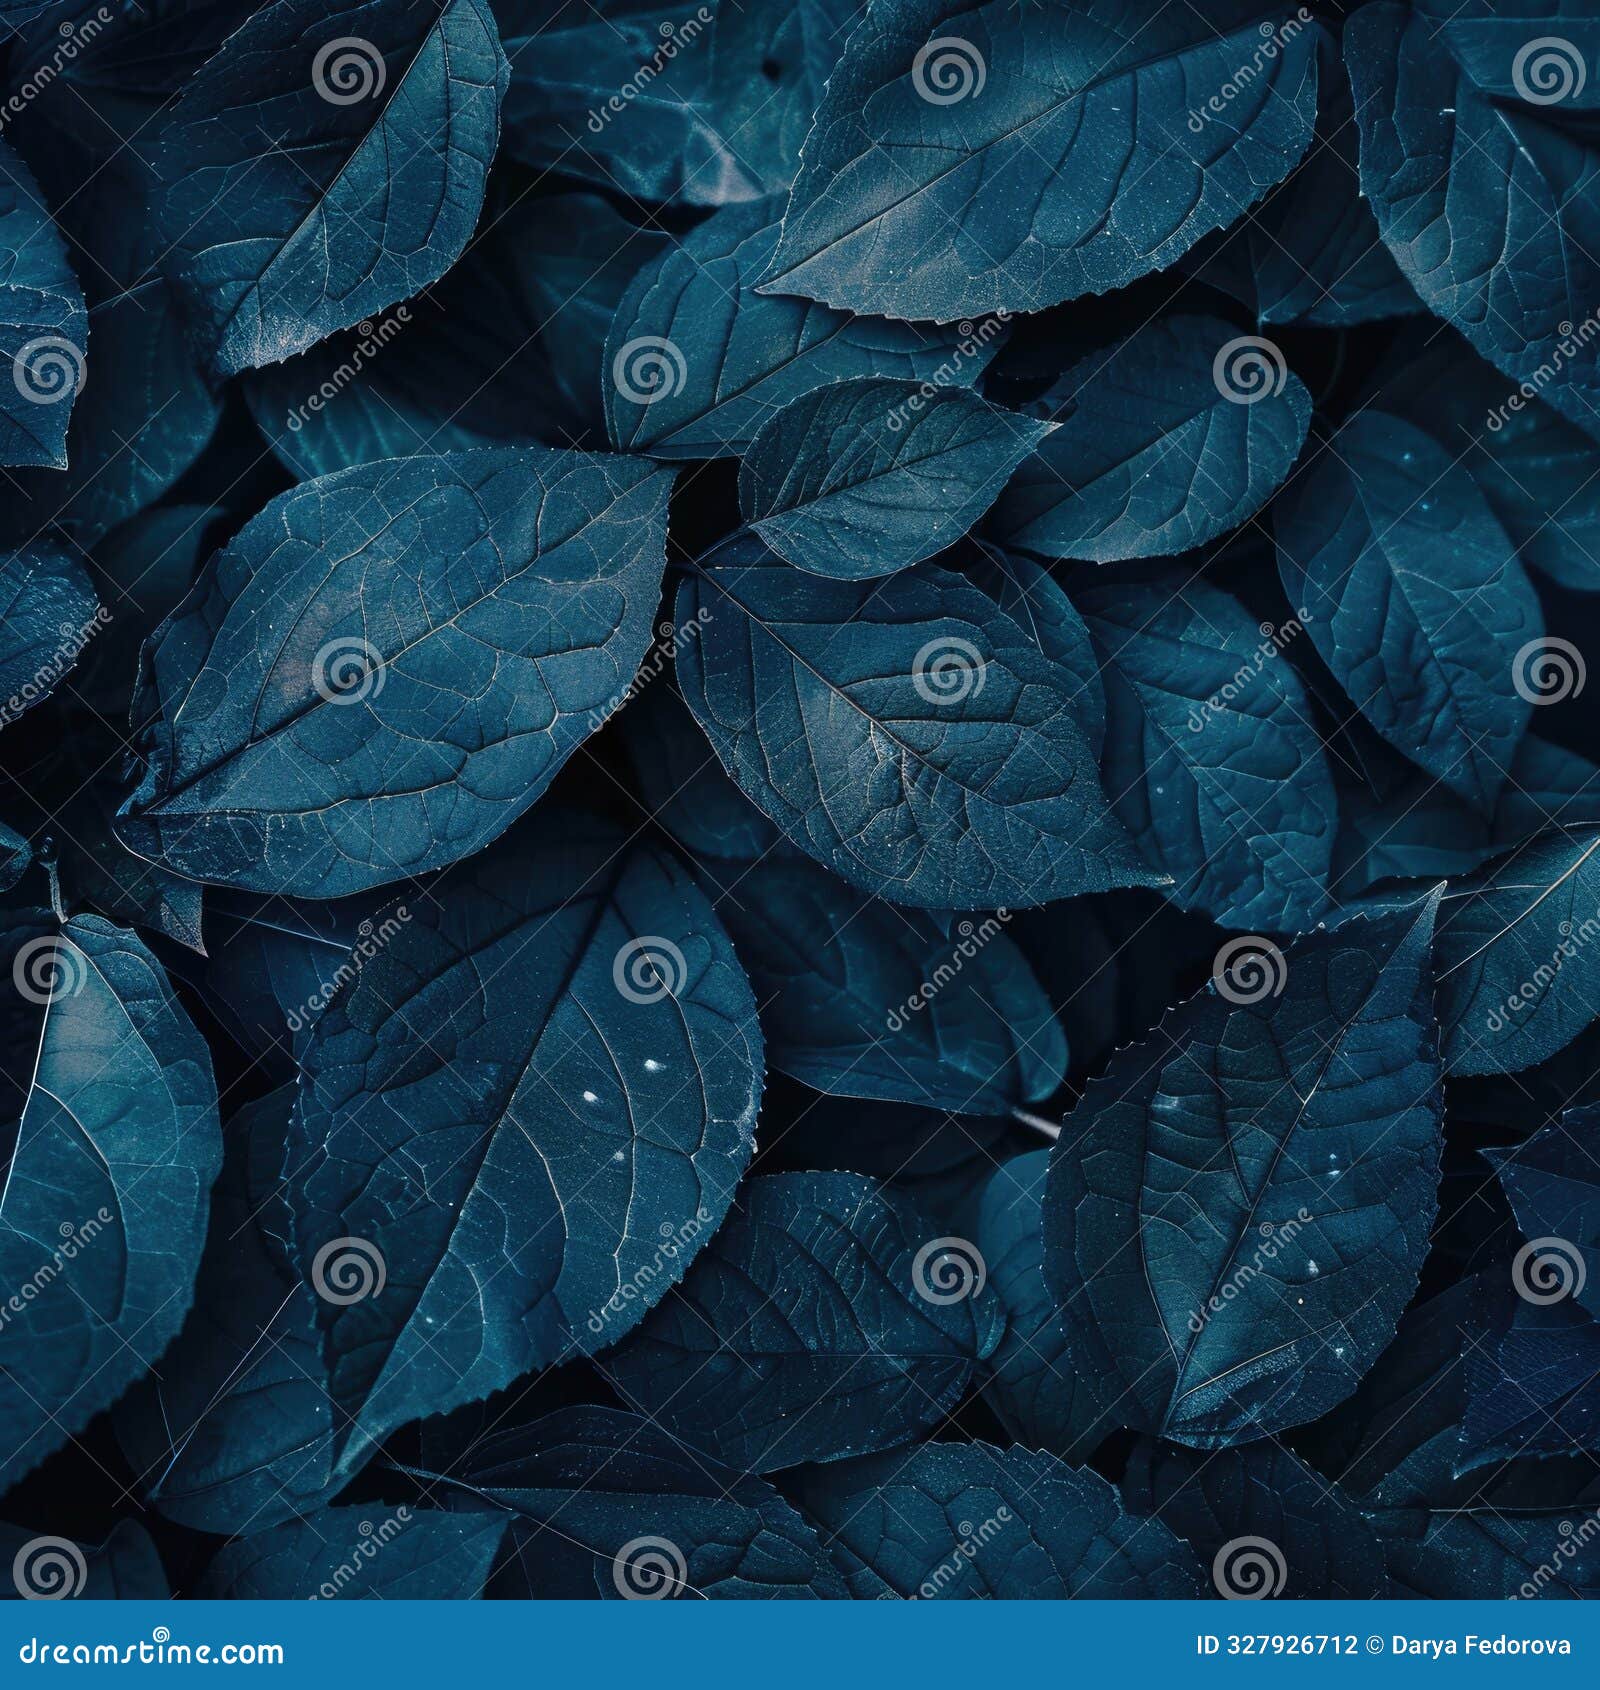Select the small dark hole near the top
Viewport: 1600px width, 1690px height.
coord(770,66)
